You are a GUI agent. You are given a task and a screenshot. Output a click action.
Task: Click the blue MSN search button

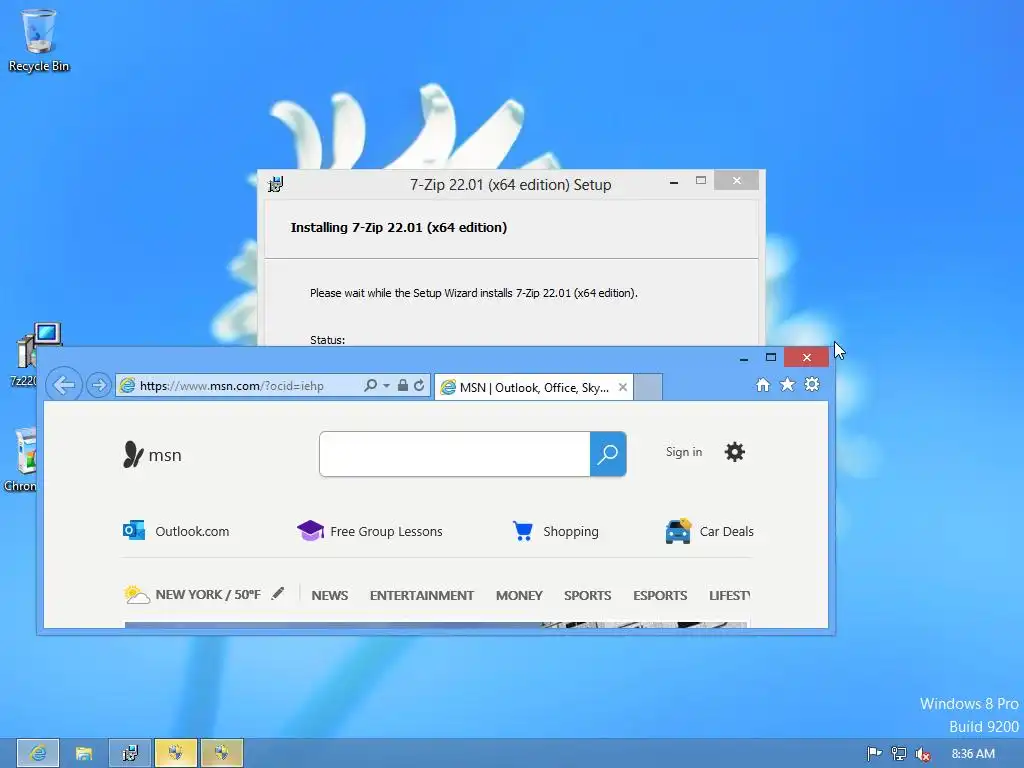pyautogui.click(x=608, y=454)
